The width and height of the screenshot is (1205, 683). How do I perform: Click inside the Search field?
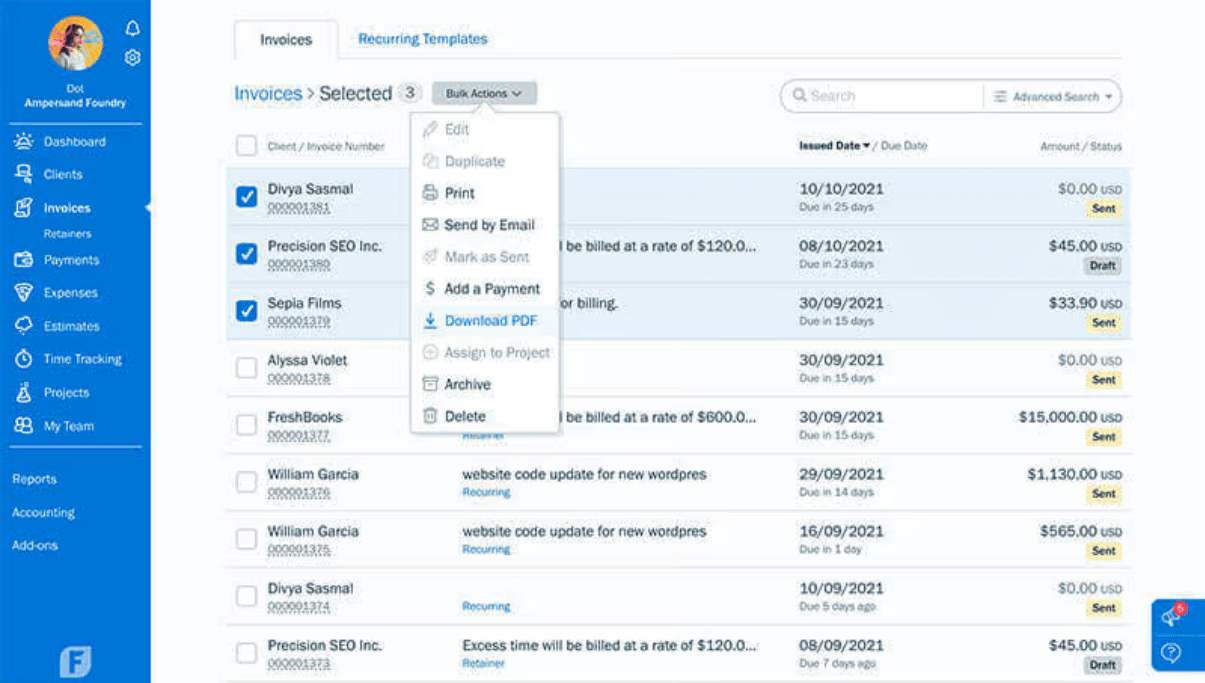click(880, 96)
